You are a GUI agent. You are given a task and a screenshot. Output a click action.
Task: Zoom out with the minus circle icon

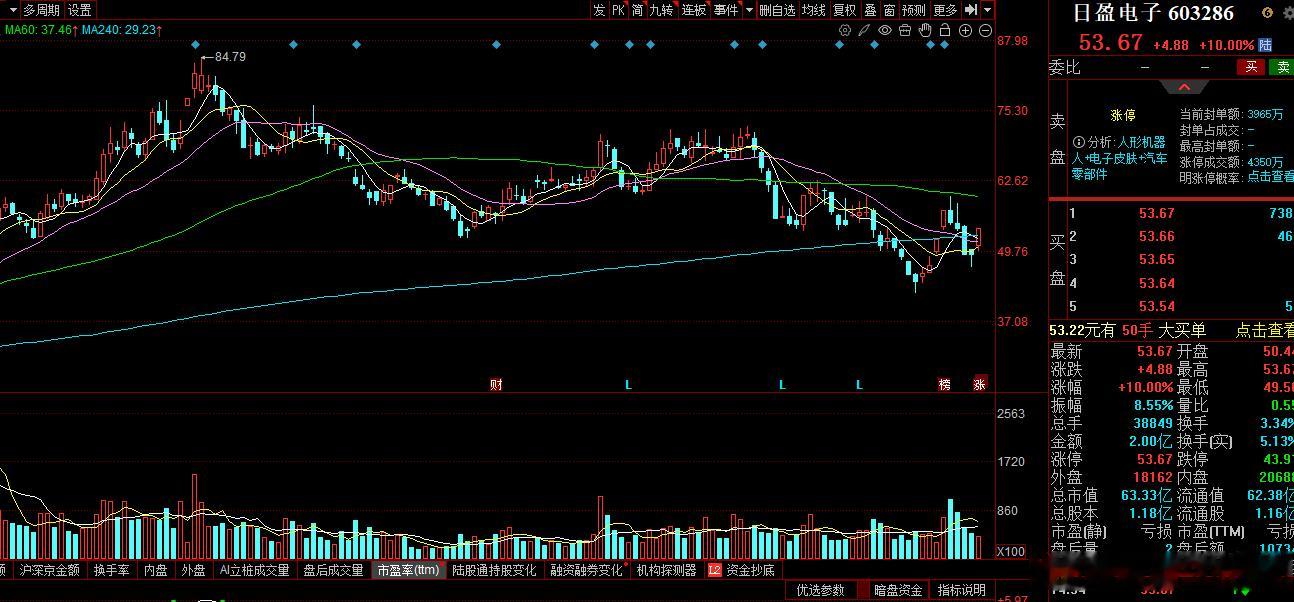986,30
